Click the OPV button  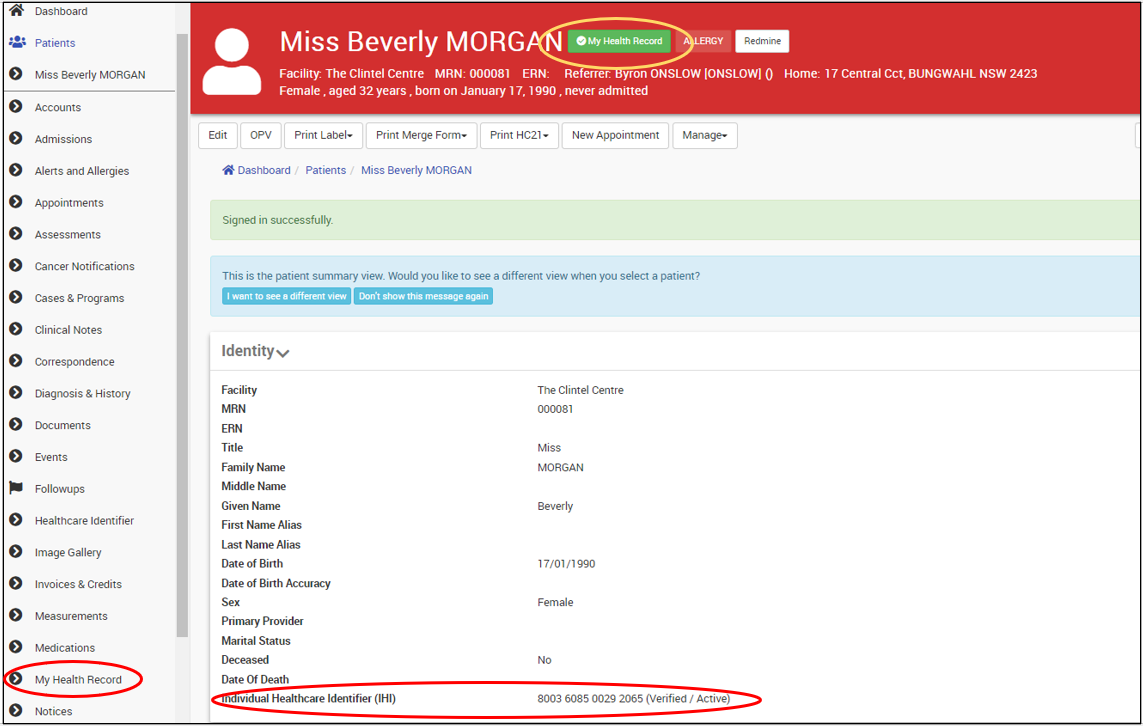[x=260, y=136]
